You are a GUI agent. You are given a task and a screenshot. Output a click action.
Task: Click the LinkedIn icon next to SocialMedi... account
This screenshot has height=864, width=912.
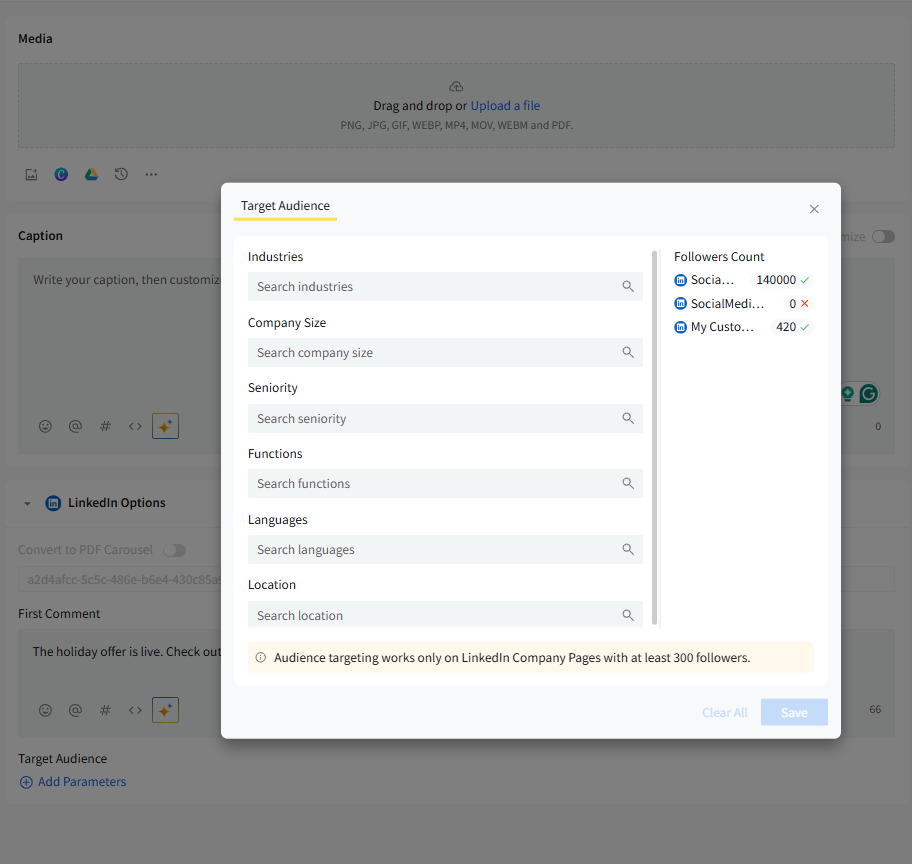click(680, 304)
